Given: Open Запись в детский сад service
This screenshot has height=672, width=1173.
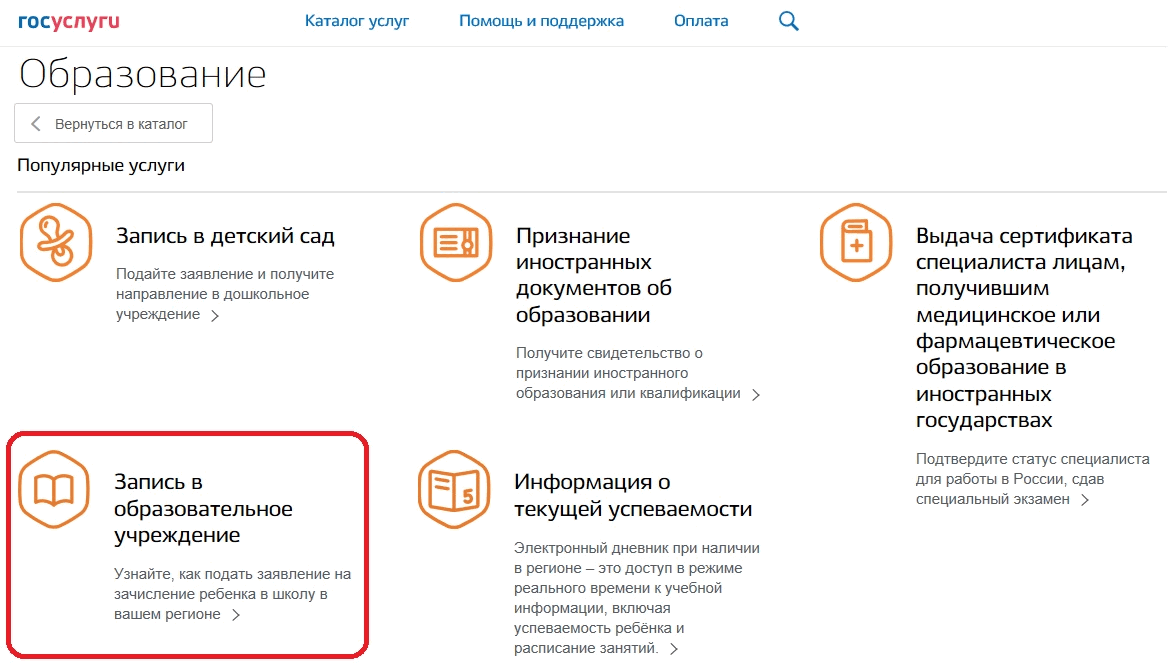Looking at the screenshot, I should tap(225, 236).
